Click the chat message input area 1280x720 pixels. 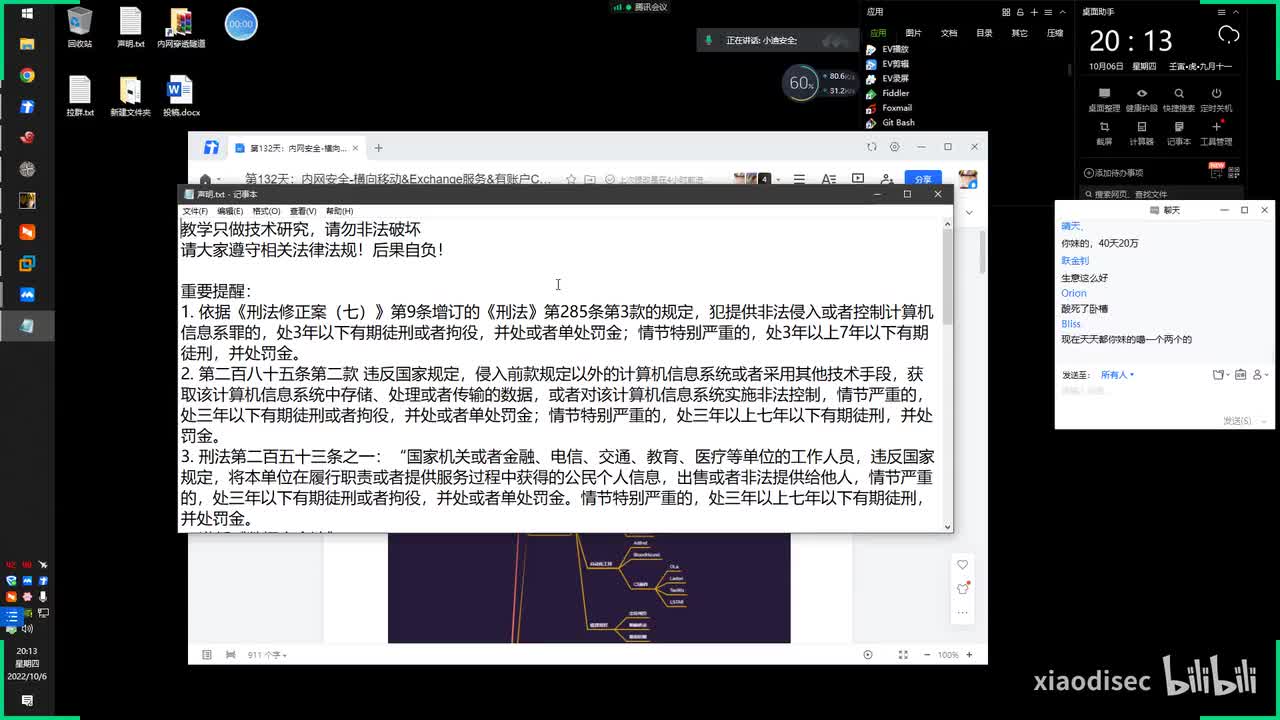click(x=1163, y=397)
